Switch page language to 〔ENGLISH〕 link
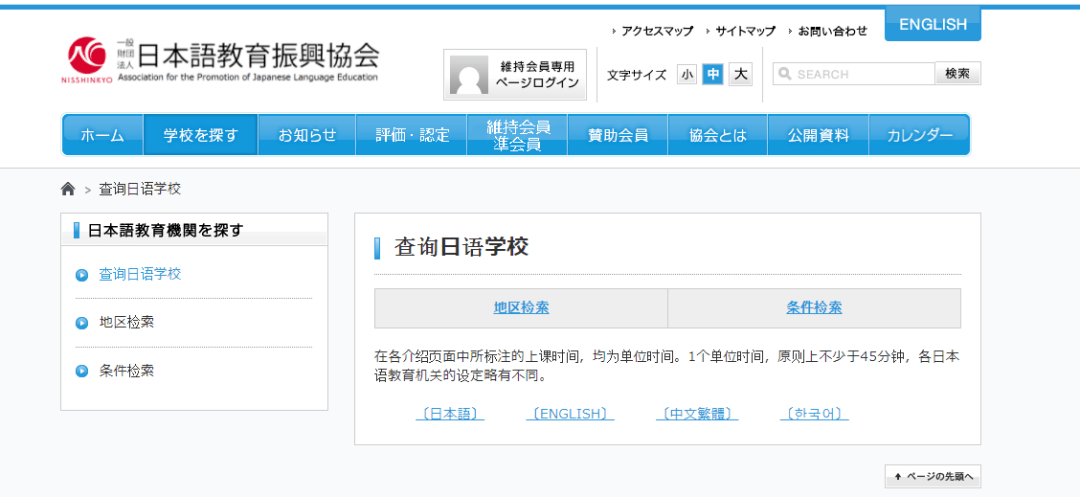 [x=570, y=414]
